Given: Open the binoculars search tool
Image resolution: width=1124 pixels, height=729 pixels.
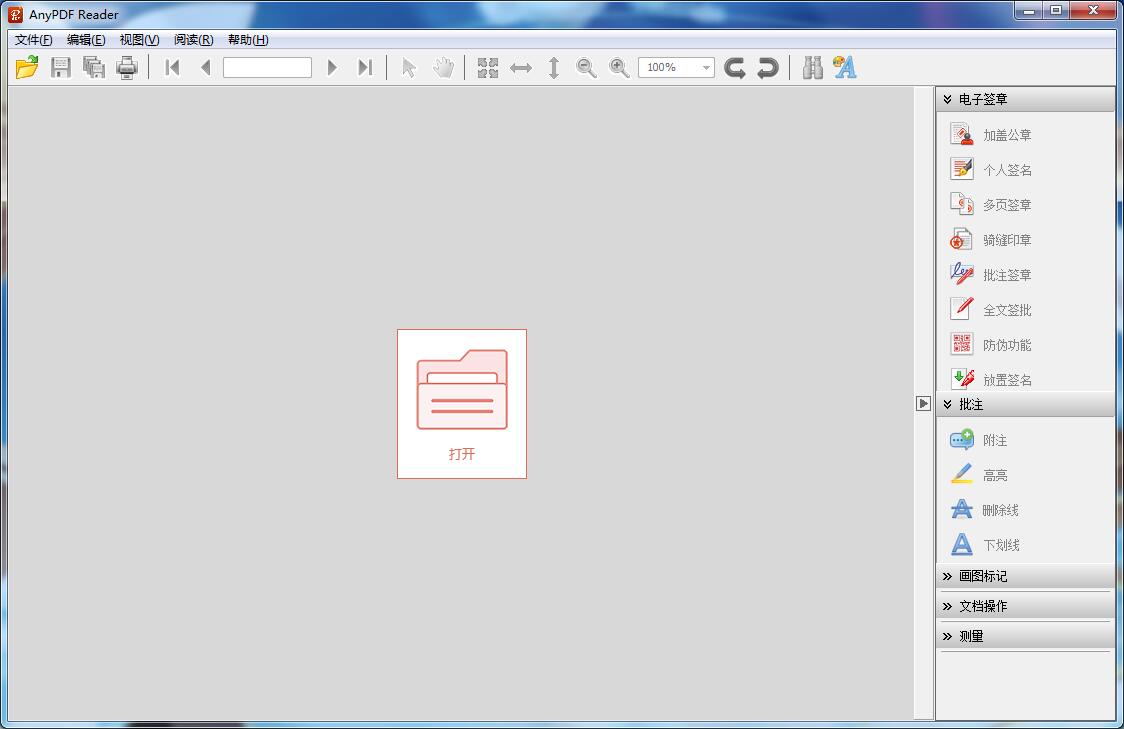Looking at the screenshot, I should pos(814,67).
